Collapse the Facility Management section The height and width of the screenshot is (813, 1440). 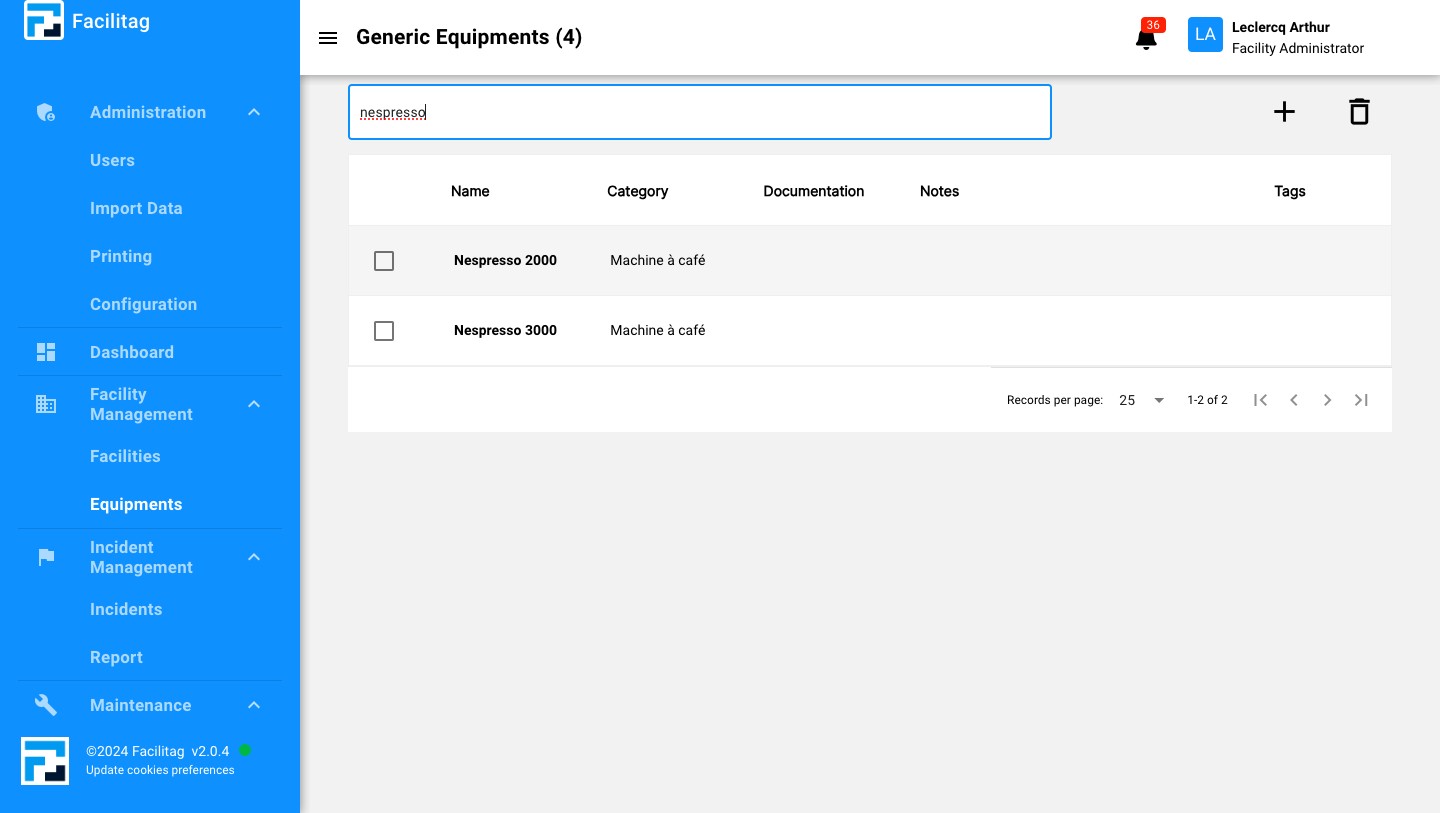[x=254, y=404]
